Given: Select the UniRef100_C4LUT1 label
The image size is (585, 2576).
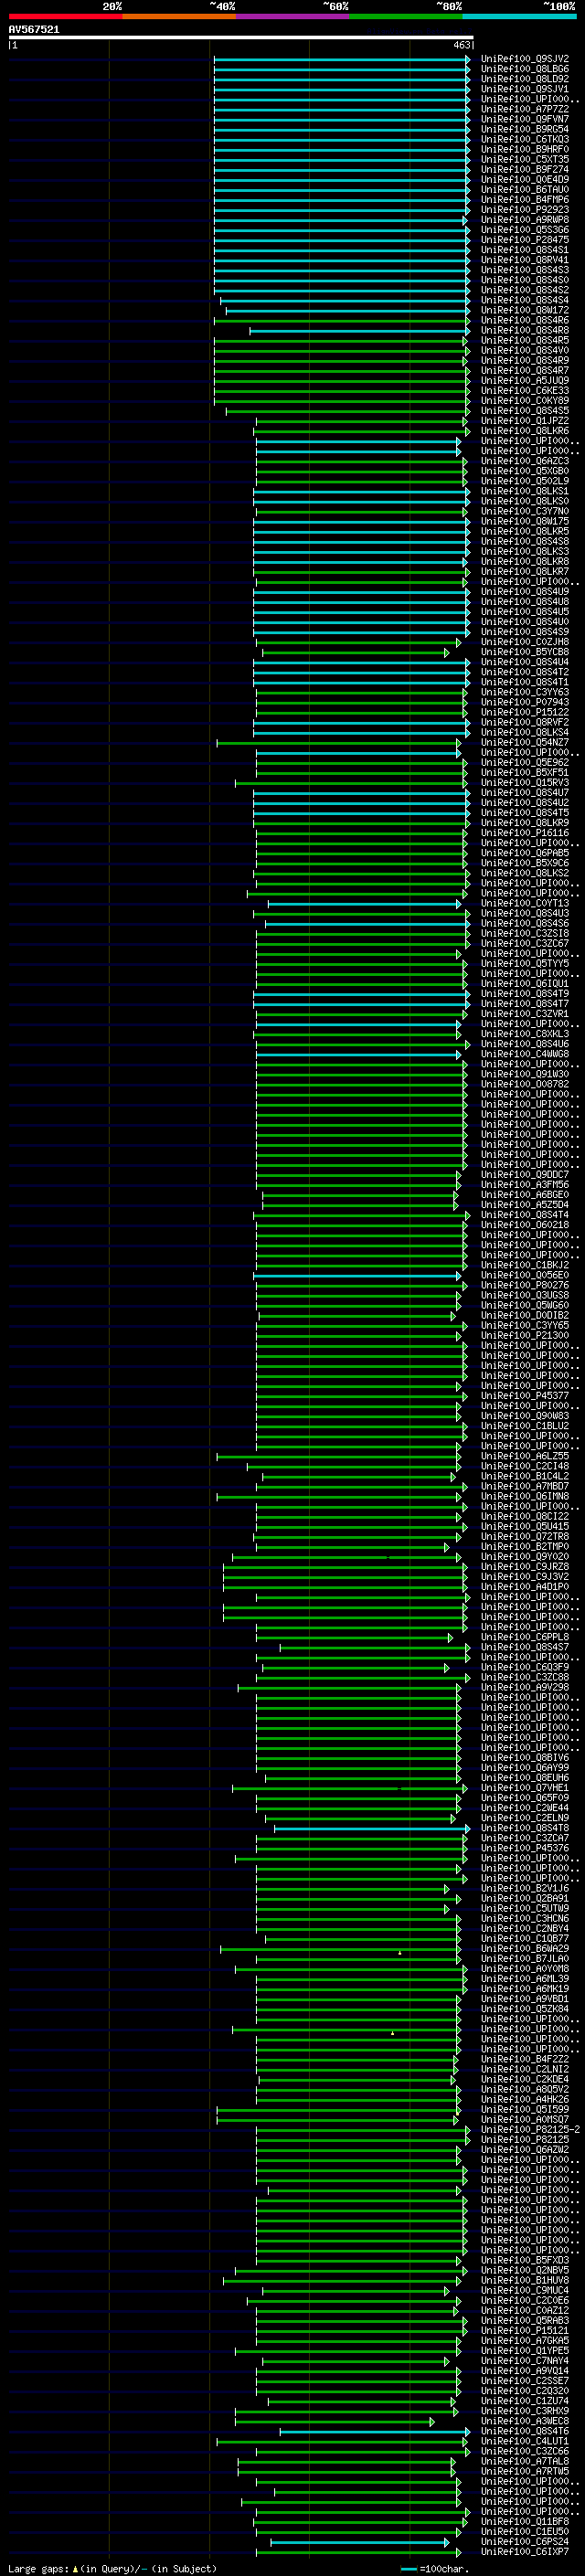Looking at the screenshot, I should (525, 2442).
